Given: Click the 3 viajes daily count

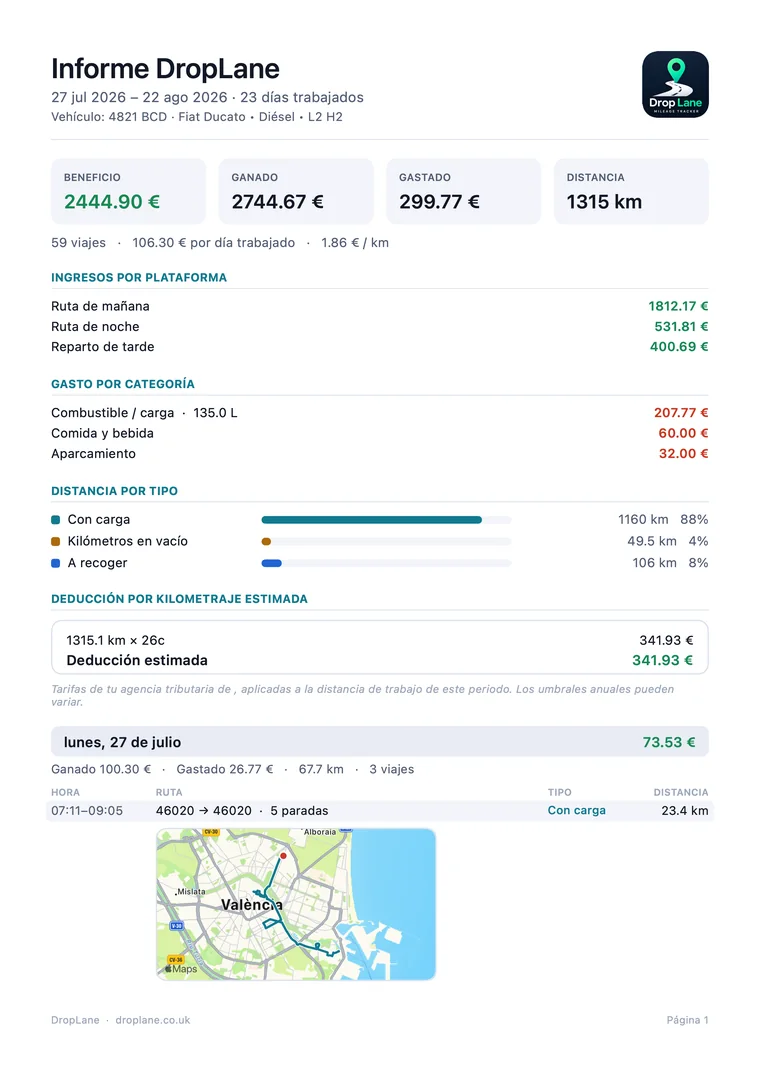Looking at the screenshot, I should (x=391, y=769).
